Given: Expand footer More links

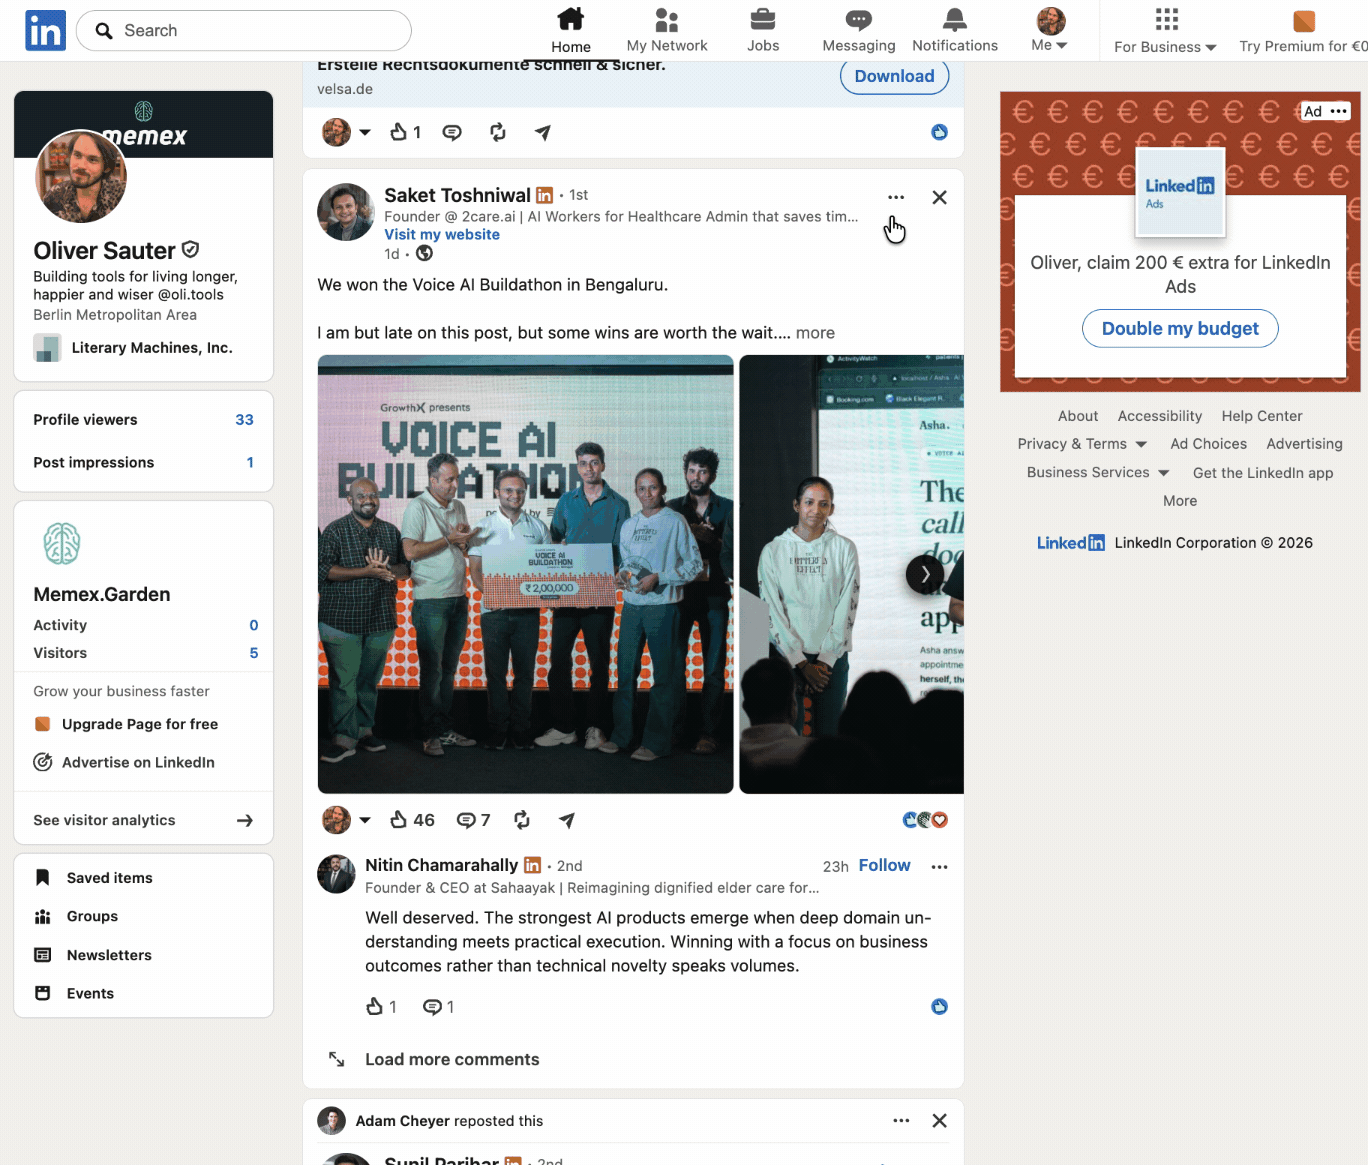Looking at the screenshot, I should pos(1180,501).
